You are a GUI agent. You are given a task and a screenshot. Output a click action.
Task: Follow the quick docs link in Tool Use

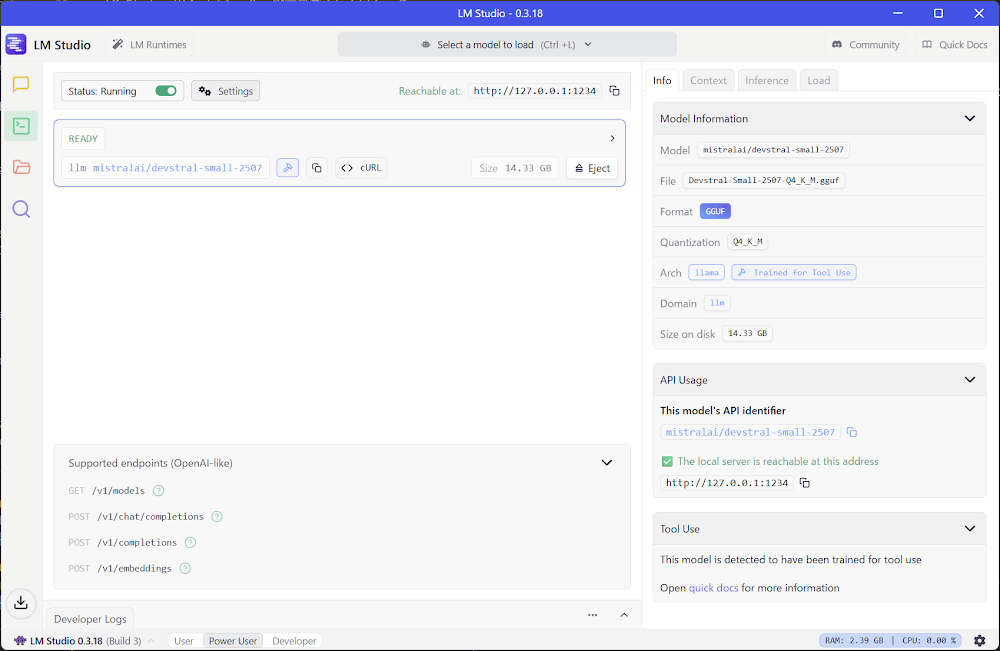pyautogui.click(x=713, y=588)
